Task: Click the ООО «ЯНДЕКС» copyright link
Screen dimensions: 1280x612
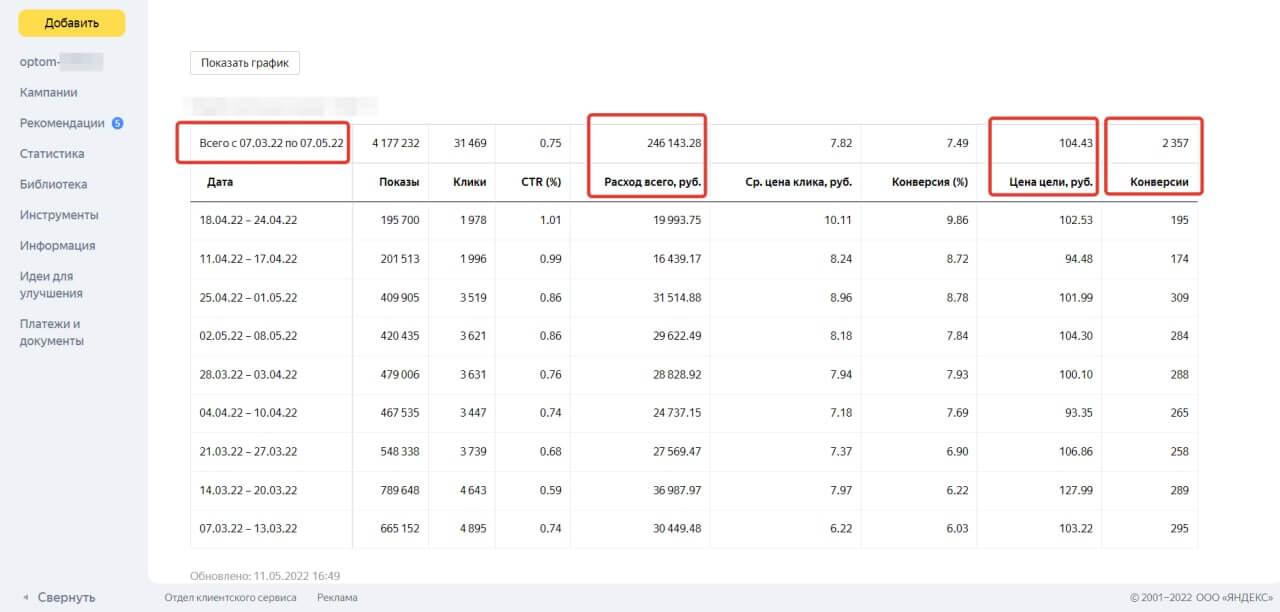Action: click(1235, 597)
